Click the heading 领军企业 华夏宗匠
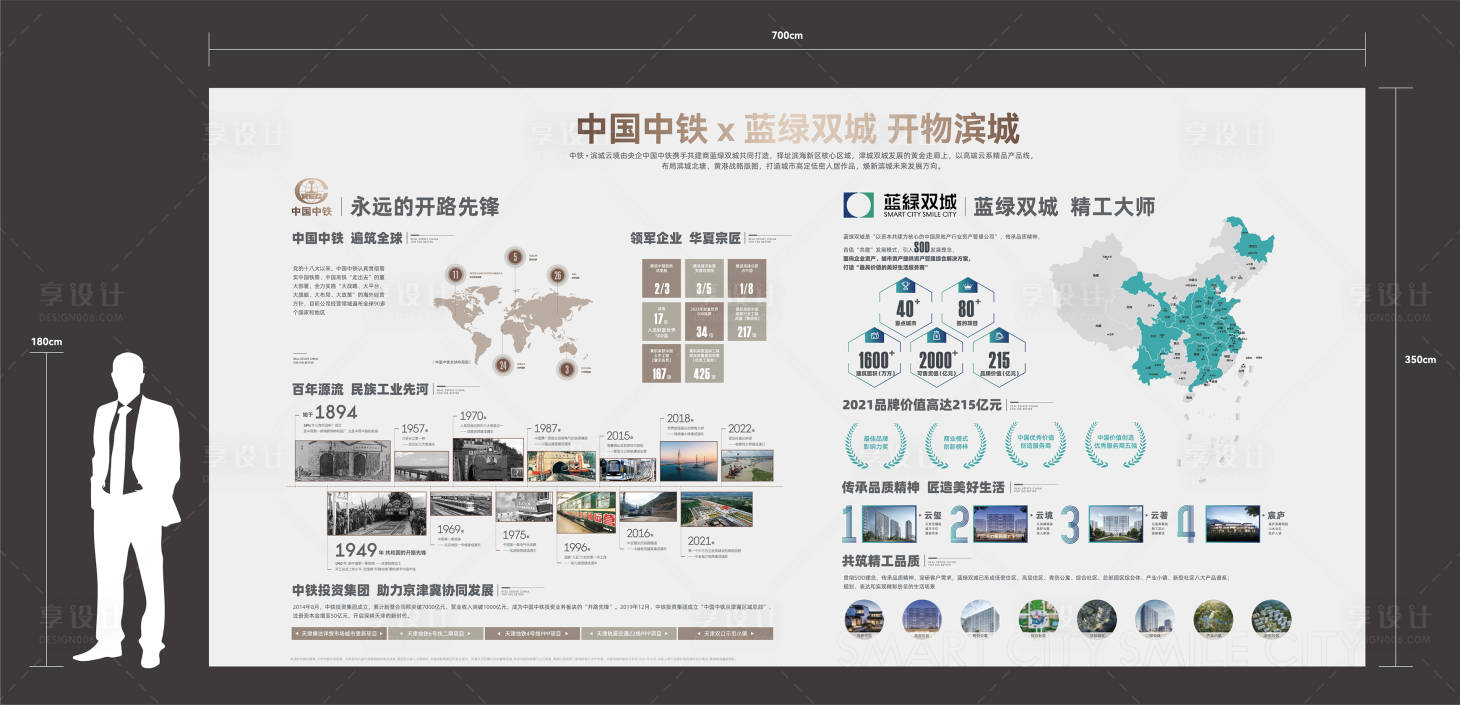Image resolution: width=1460 pixels, height=705 pixels. tap(685, 238)
